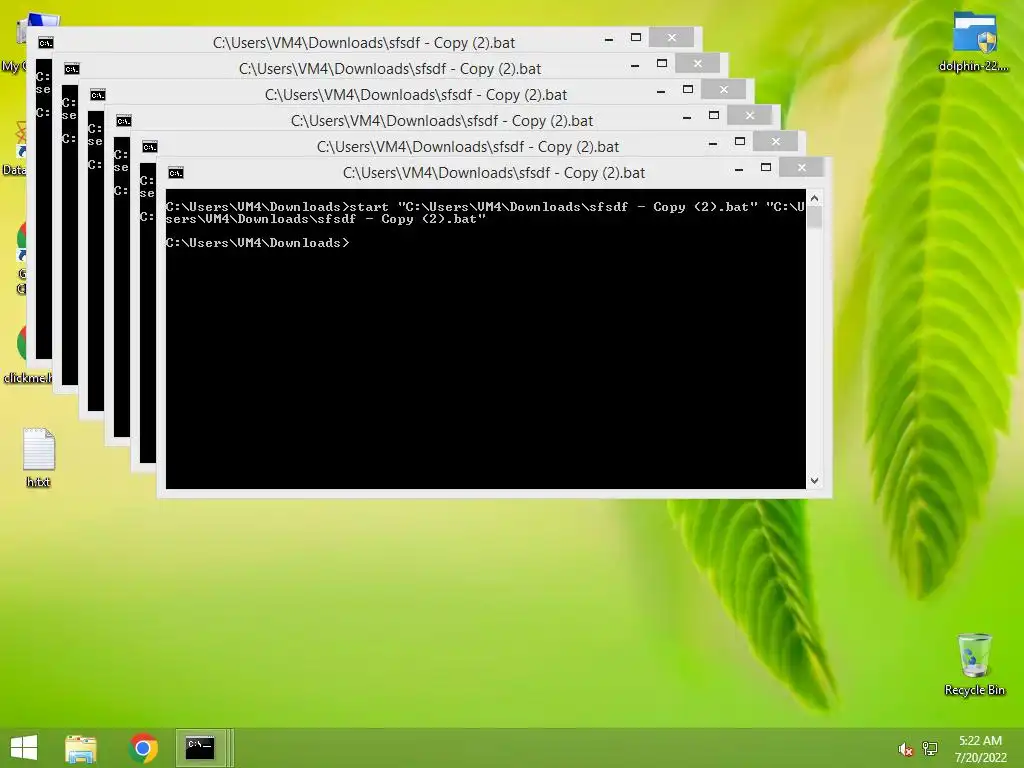Image resolution: width=1024 pixels, height=768 pixels.
Task: Maximize the frontmost command prompt window
Action: [765, 168]
